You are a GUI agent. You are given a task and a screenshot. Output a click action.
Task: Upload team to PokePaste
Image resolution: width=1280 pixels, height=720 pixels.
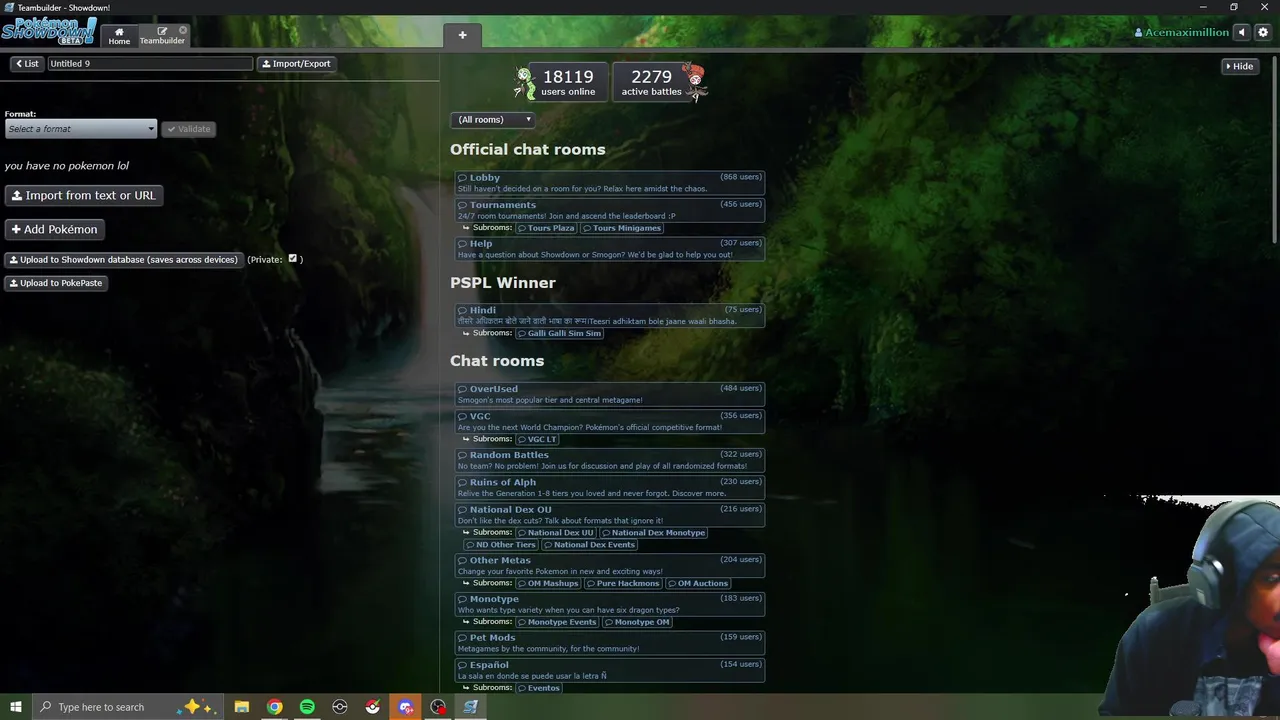pos(56,283)
